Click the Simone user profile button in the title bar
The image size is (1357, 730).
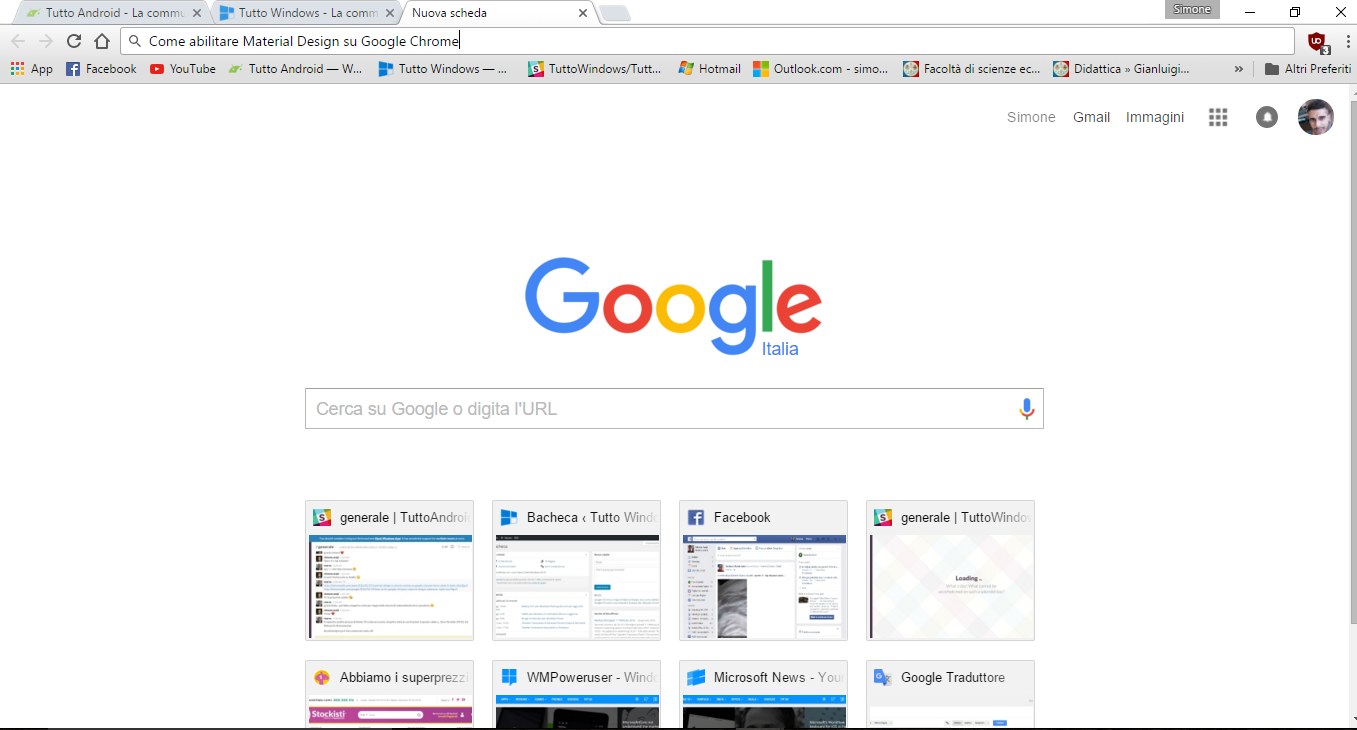click(1191, 9)
